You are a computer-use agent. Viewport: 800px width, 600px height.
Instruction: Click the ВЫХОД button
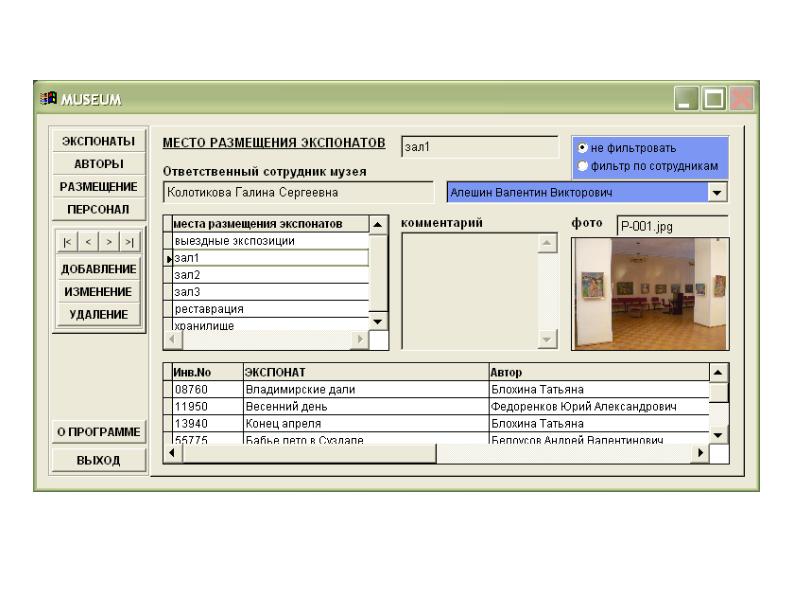[98, 460]
